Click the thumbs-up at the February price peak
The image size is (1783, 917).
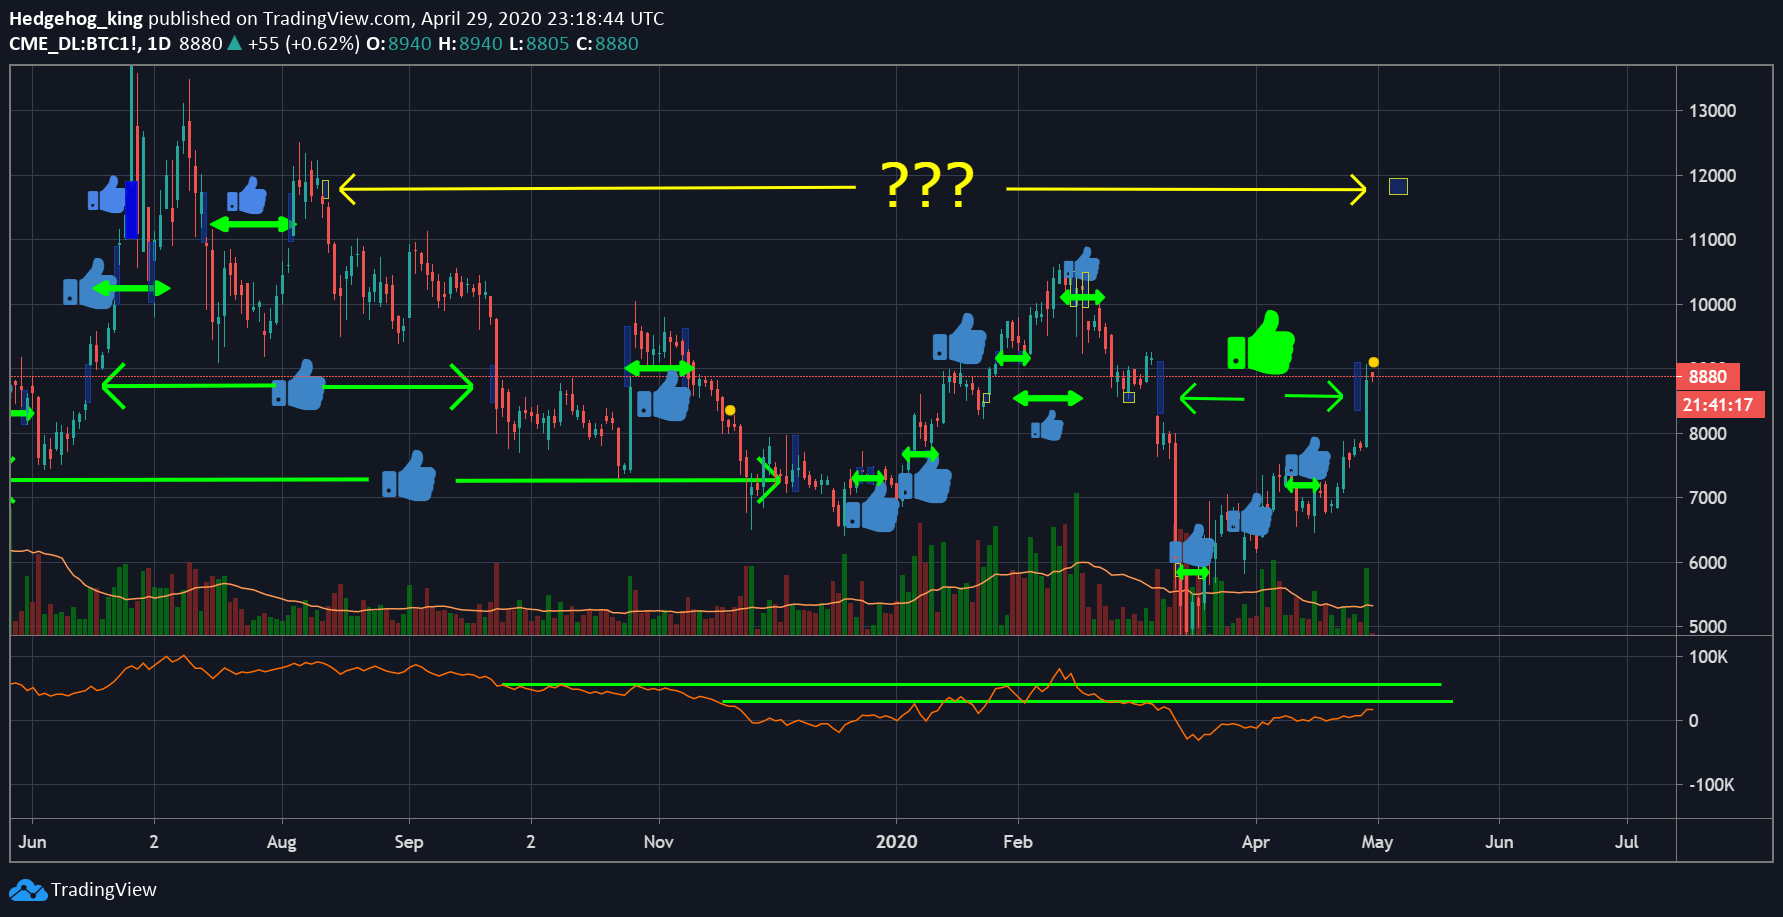[x=1082, y=265]
